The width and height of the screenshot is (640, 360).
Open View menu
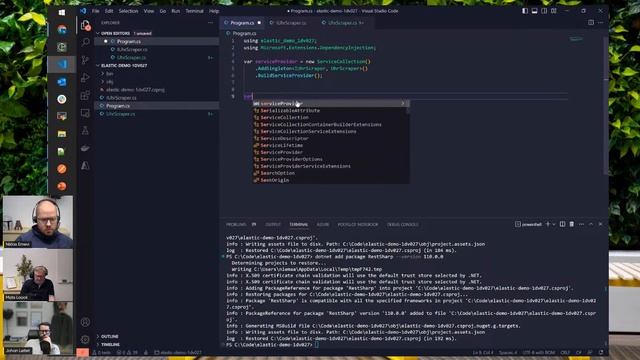149,11
